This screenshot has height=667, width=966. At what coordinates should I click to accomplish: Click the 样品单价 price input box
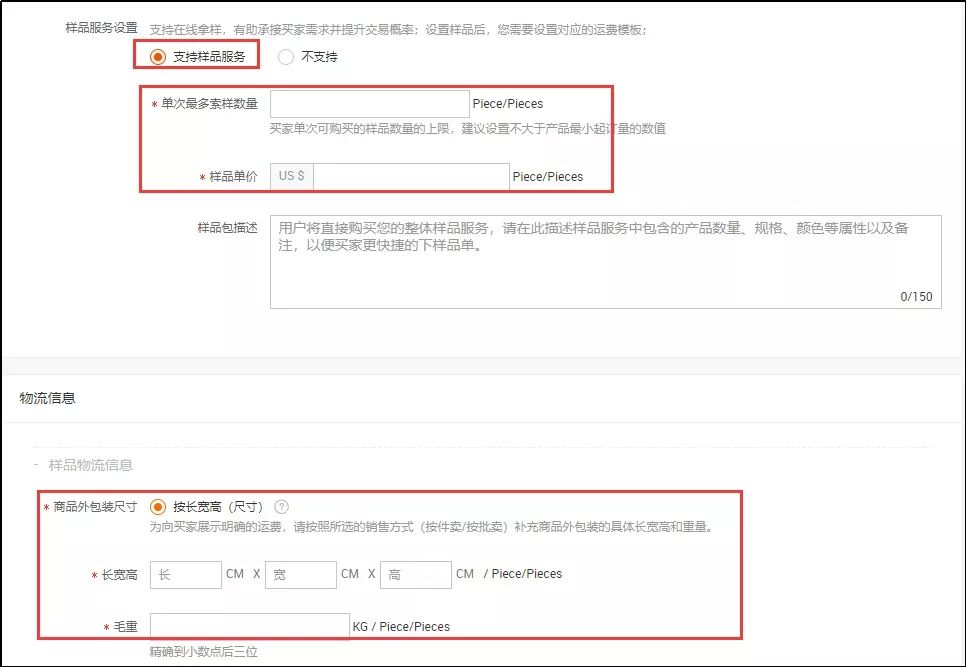click(x=410, y=176)
